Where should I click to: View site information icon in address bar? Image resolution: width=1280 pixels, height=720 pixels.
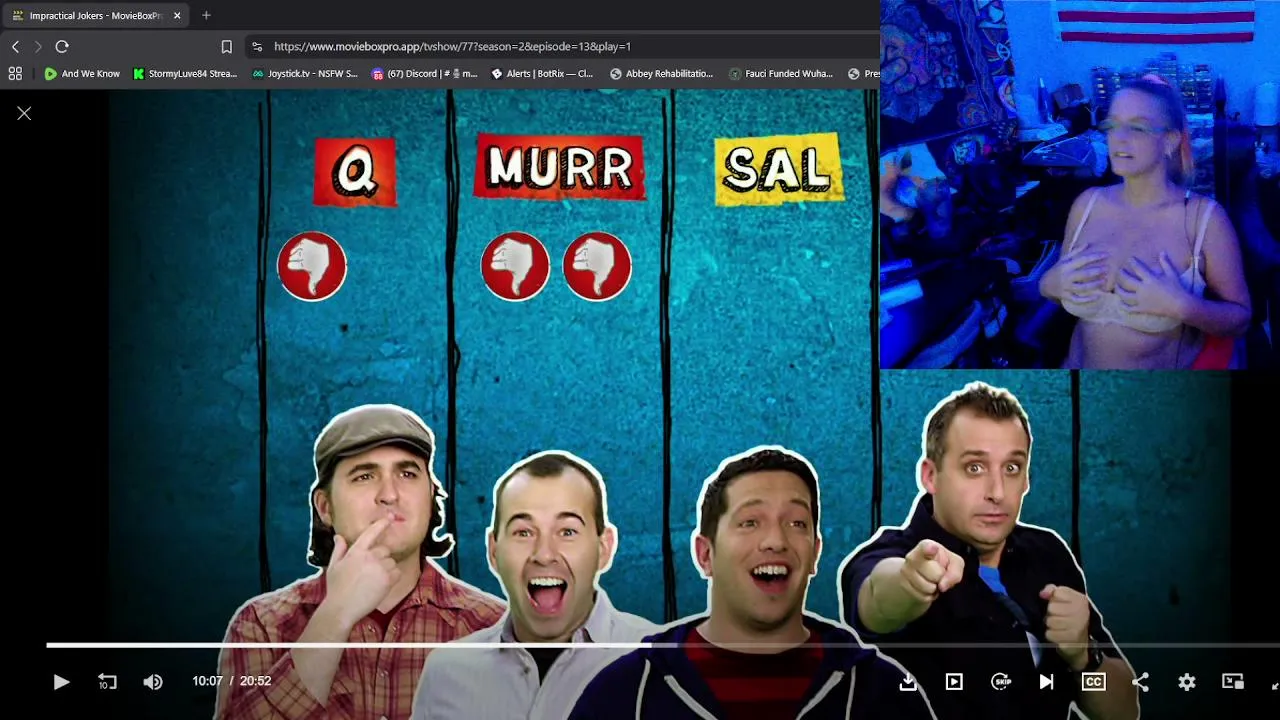pyautogui.click(x=257, y=46)
